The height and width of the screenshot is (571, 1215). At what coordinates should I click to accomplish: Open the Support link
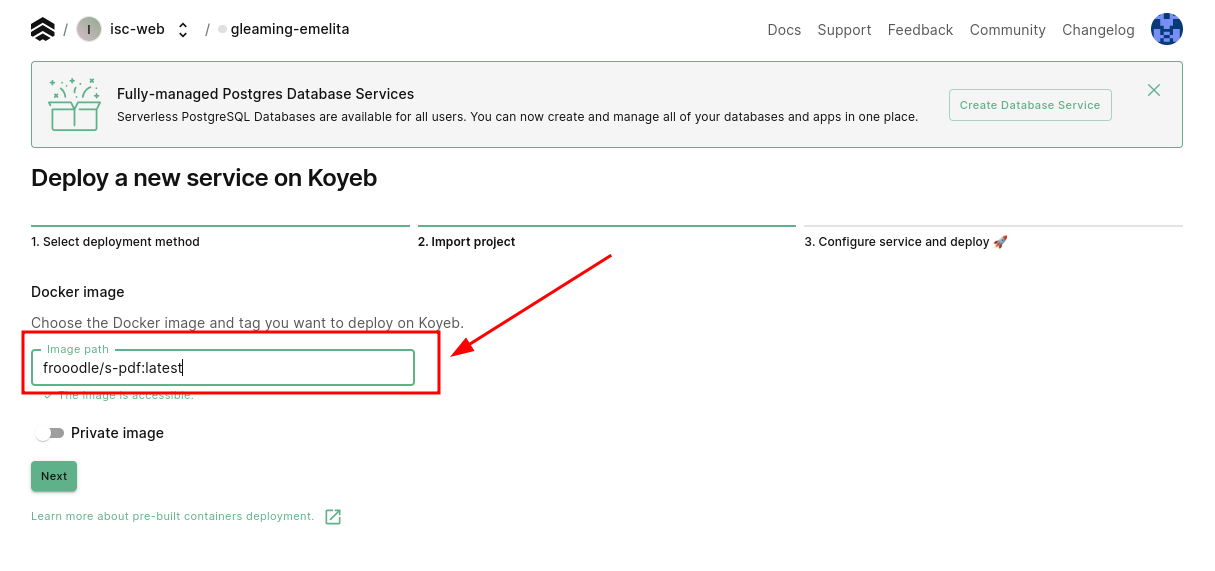coord(844,30)
